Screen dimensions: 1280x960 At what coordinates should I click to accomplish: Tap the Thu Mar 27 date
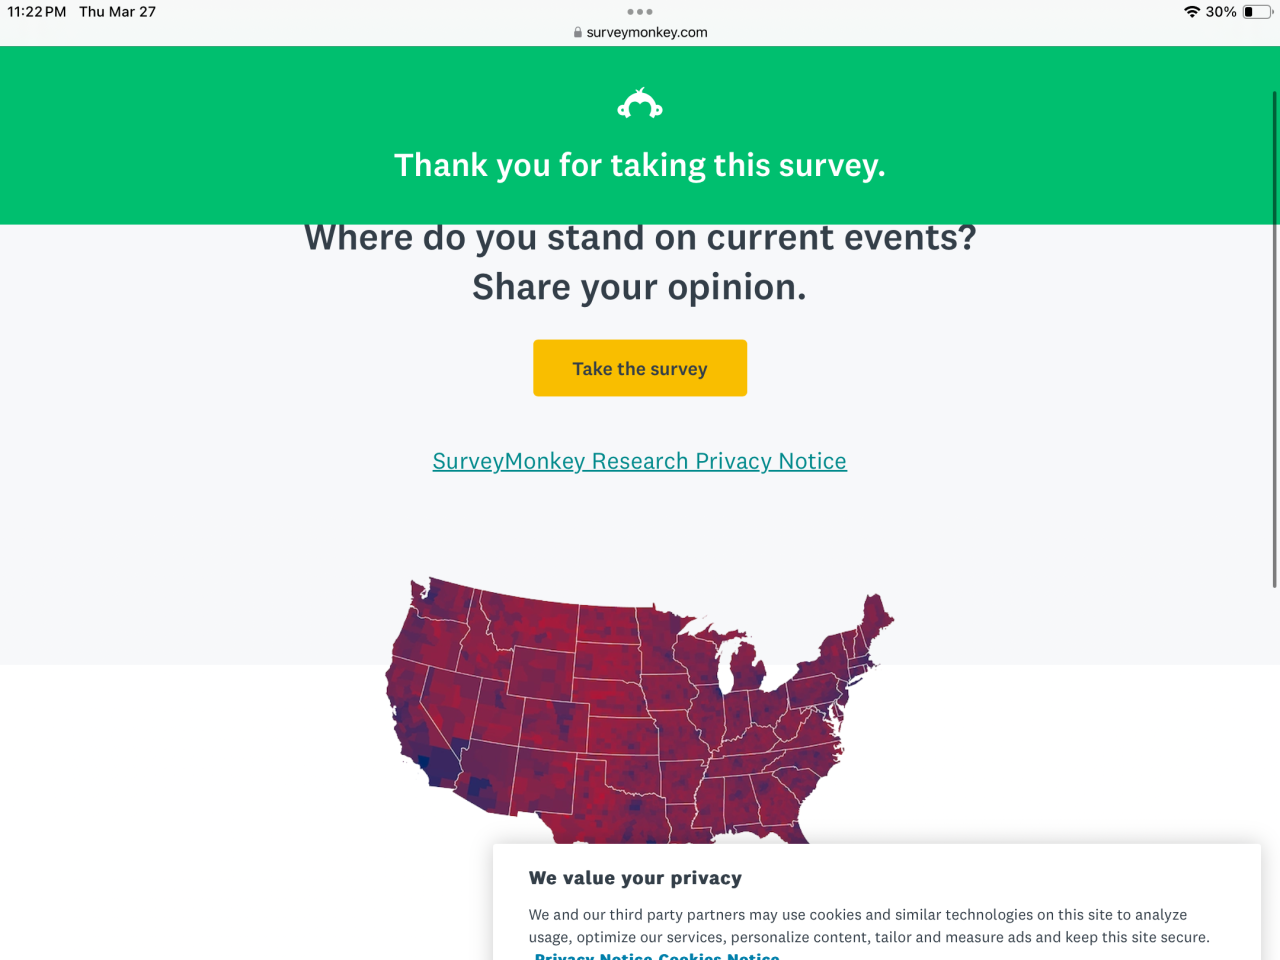click(x=118, y=12)
